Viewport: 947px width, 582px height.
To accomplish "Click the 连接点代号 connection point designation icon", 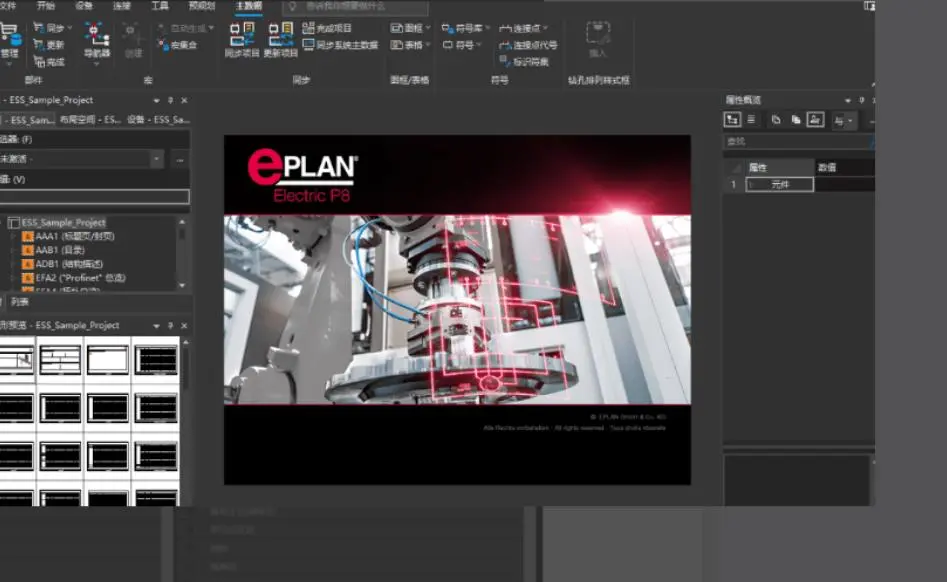I will click(x=505, y=45).
